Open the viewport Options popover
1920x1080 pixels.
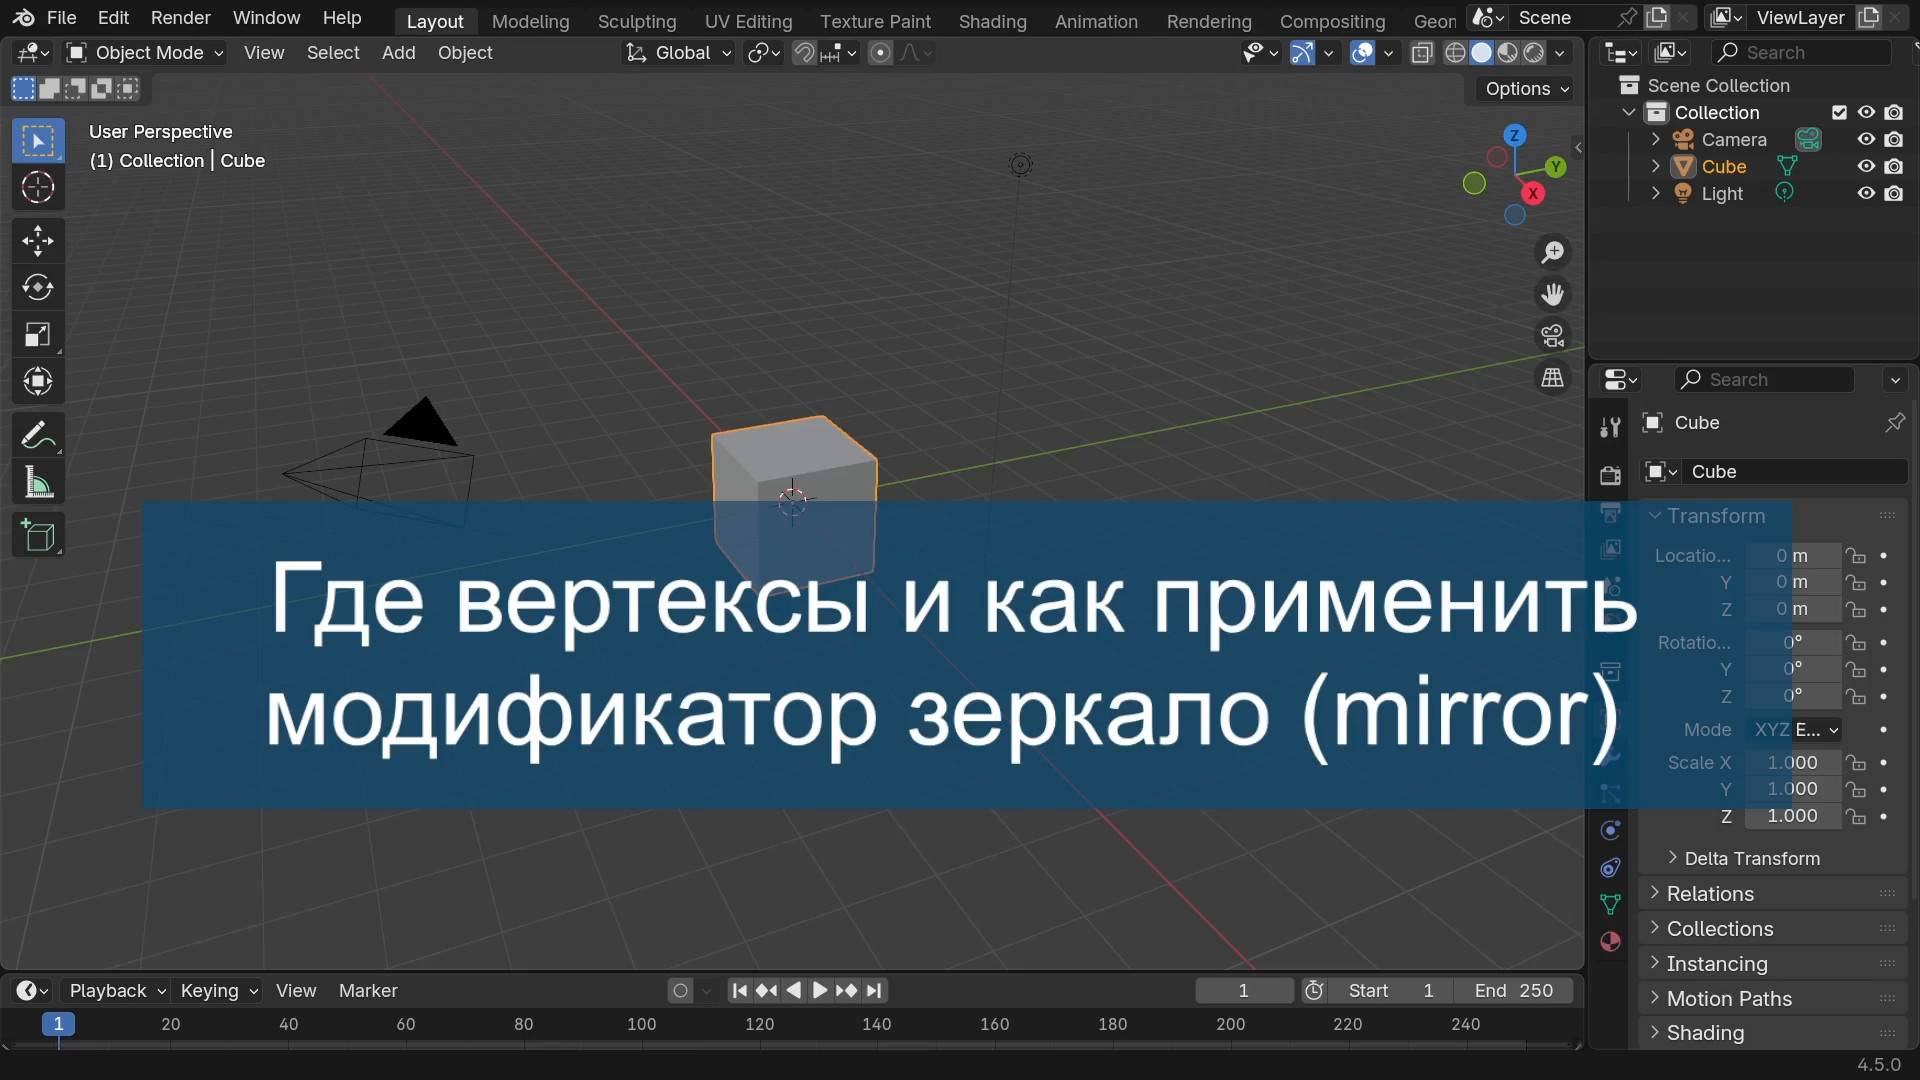(1523, 88)
